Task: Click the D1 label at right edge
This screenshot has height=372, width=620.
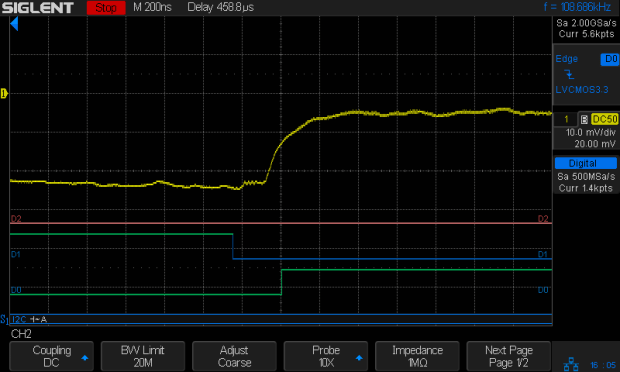Action: click(x=542, y=254)
